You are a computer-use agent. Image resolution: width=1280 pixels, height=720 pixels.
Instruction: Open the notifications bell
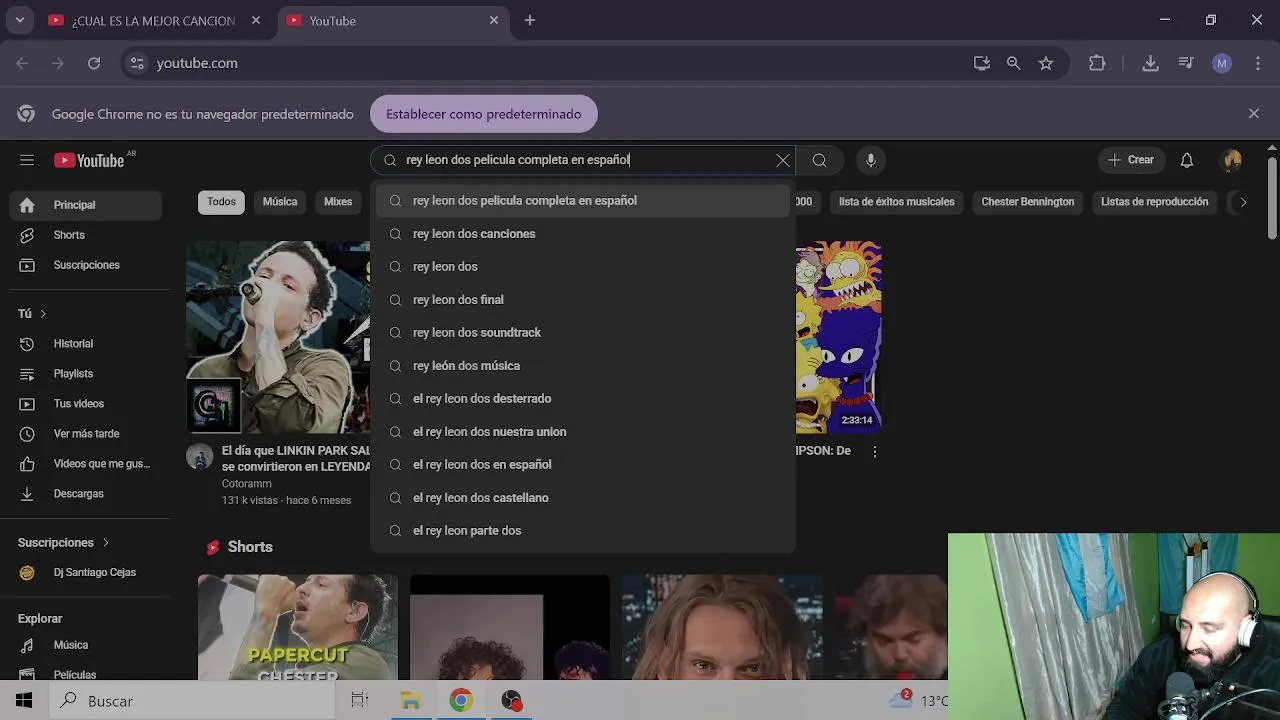[x=1187, y=160]
